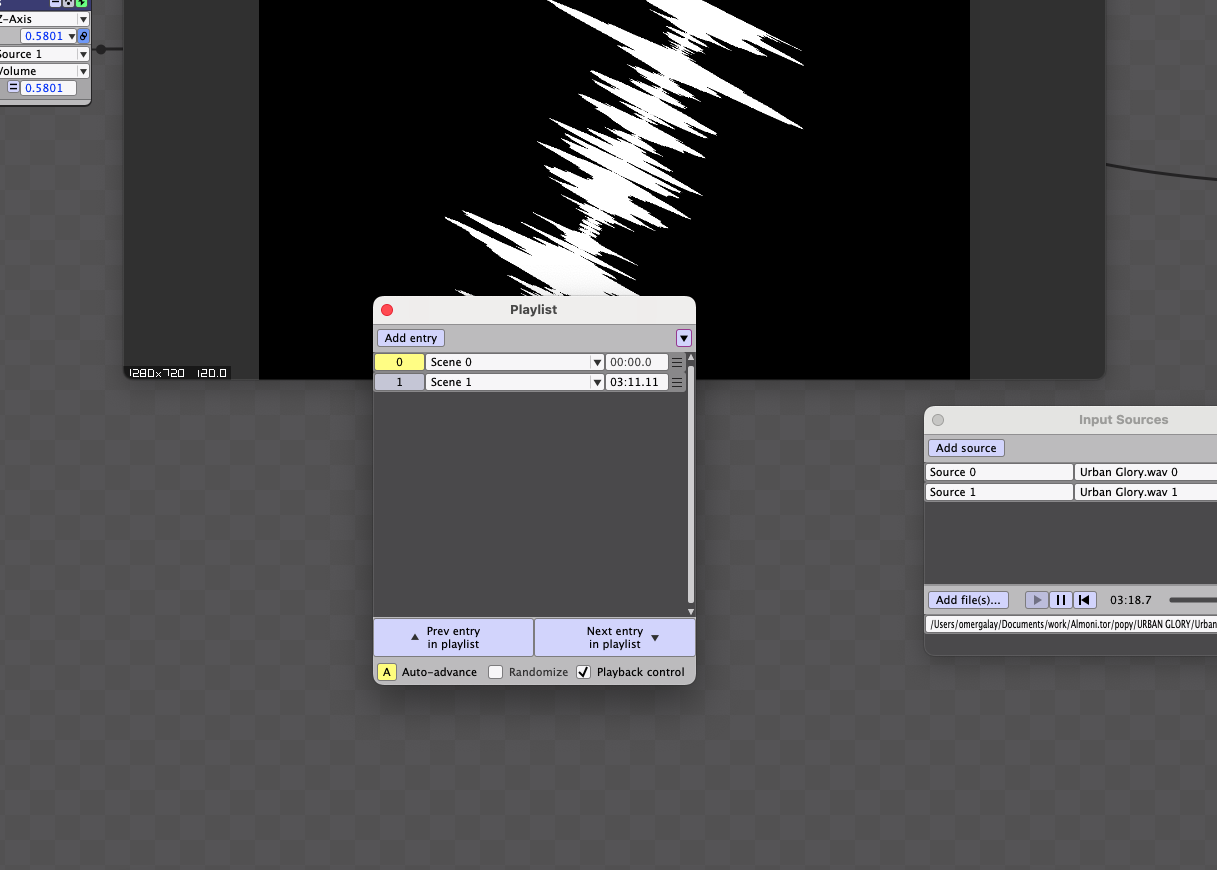Open the Playlist options menu arrow
Screen dimensions: 1217x870
684,338
